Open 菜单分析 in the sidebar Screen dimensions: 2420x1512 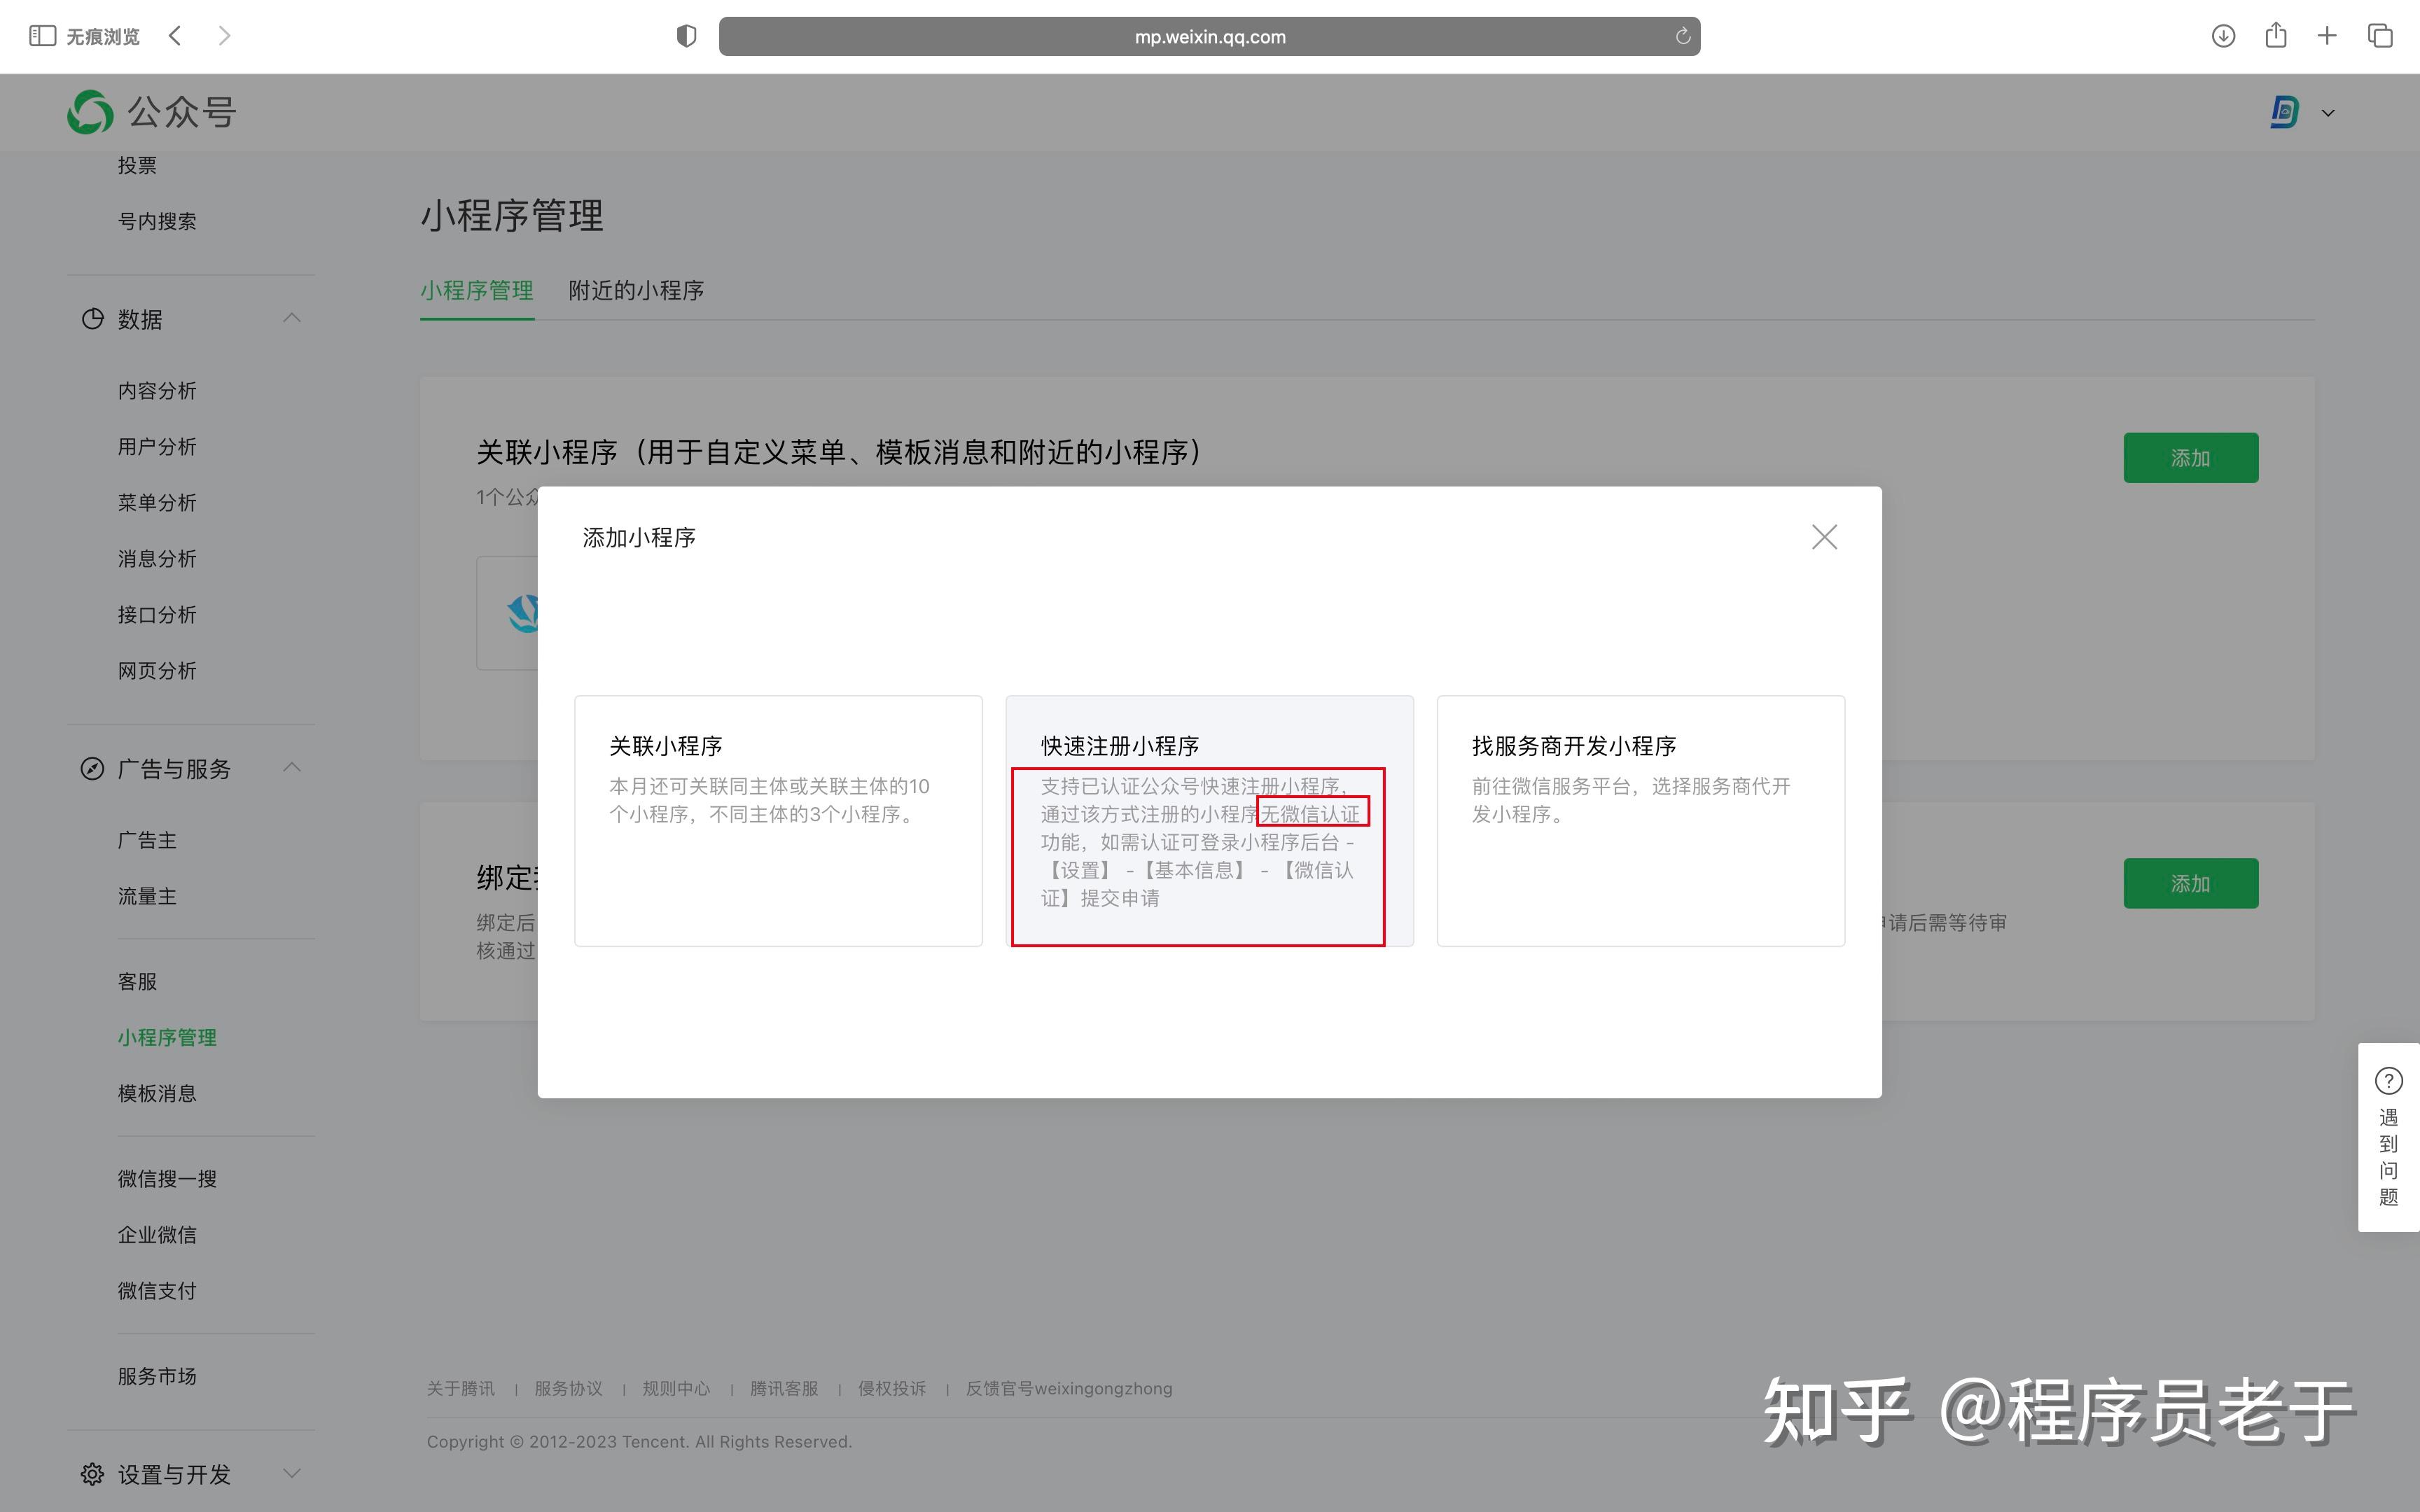click(157, 503)
